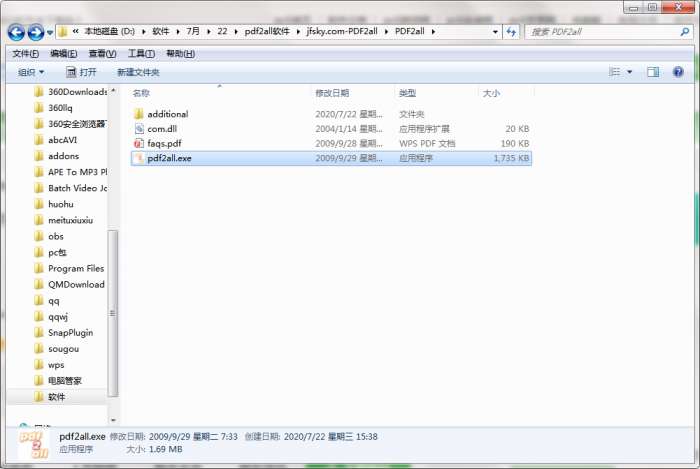The image size is (700, 469).
Task: Open the 文件(F) menu
Action: pos(25,54)
